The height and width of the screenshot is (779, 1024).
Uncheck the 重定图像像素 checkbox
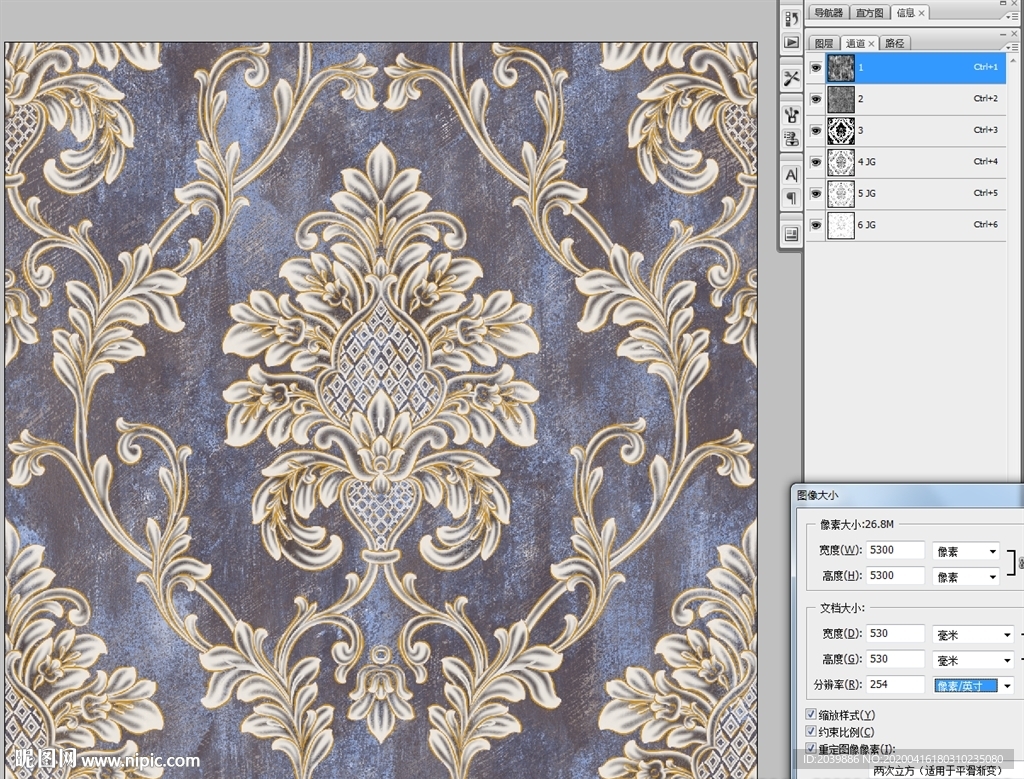click(811, 748)
